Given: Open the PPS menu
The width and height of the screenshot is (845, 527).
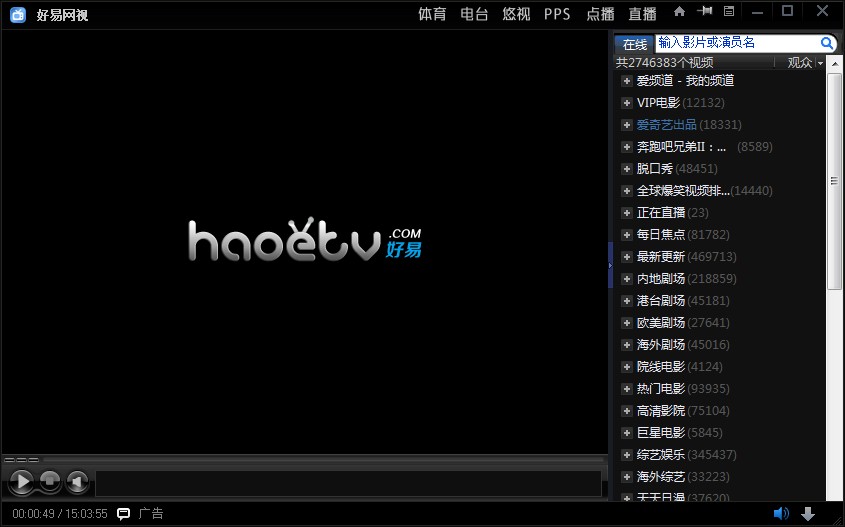Looking at the screenshot, I should coord(557,14).
